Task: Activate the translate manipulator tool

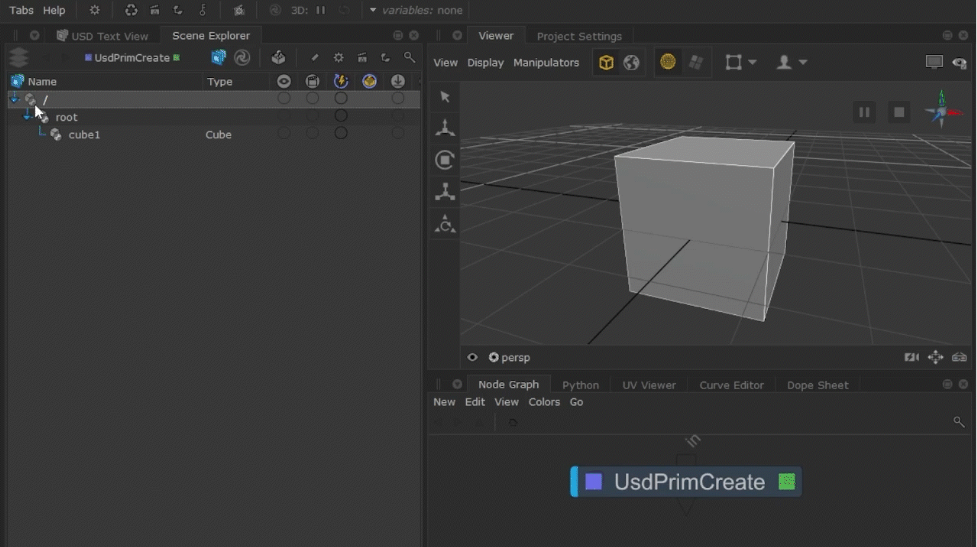Action: click(x=445, y=128)
